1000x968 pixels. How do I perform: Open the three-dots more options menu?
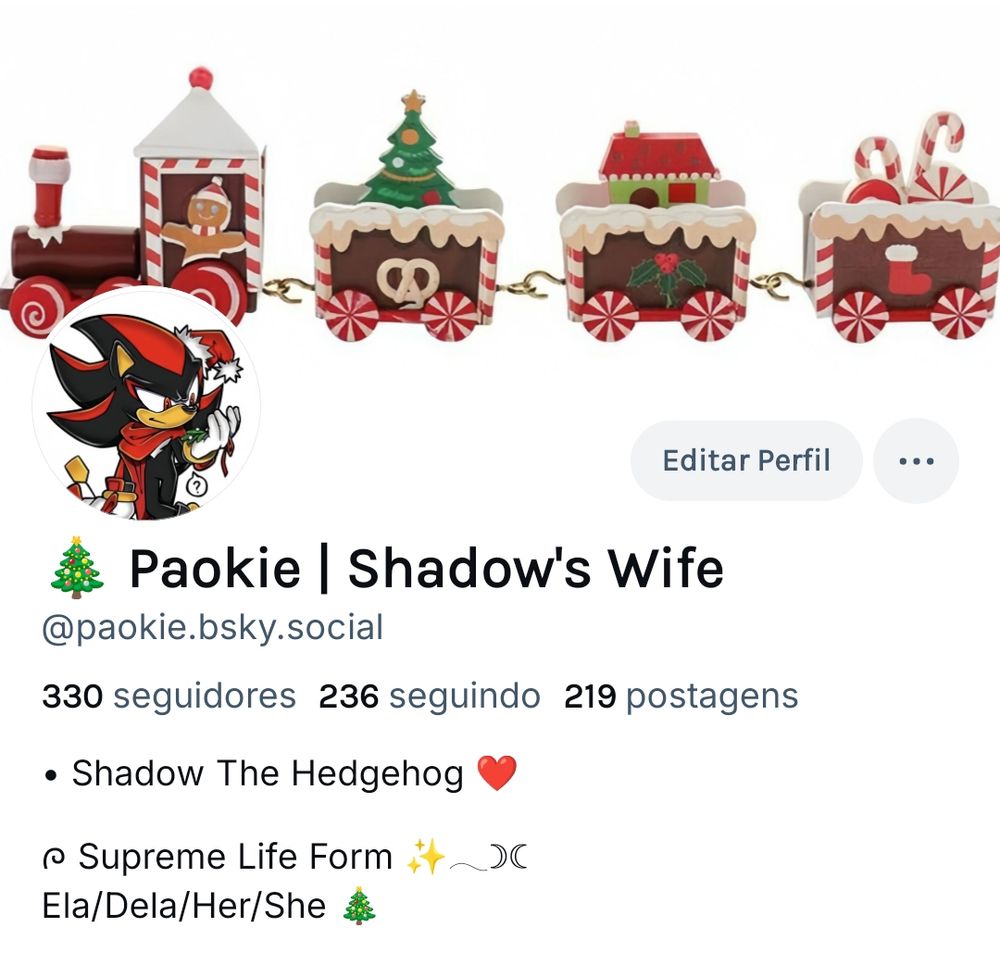916,460
